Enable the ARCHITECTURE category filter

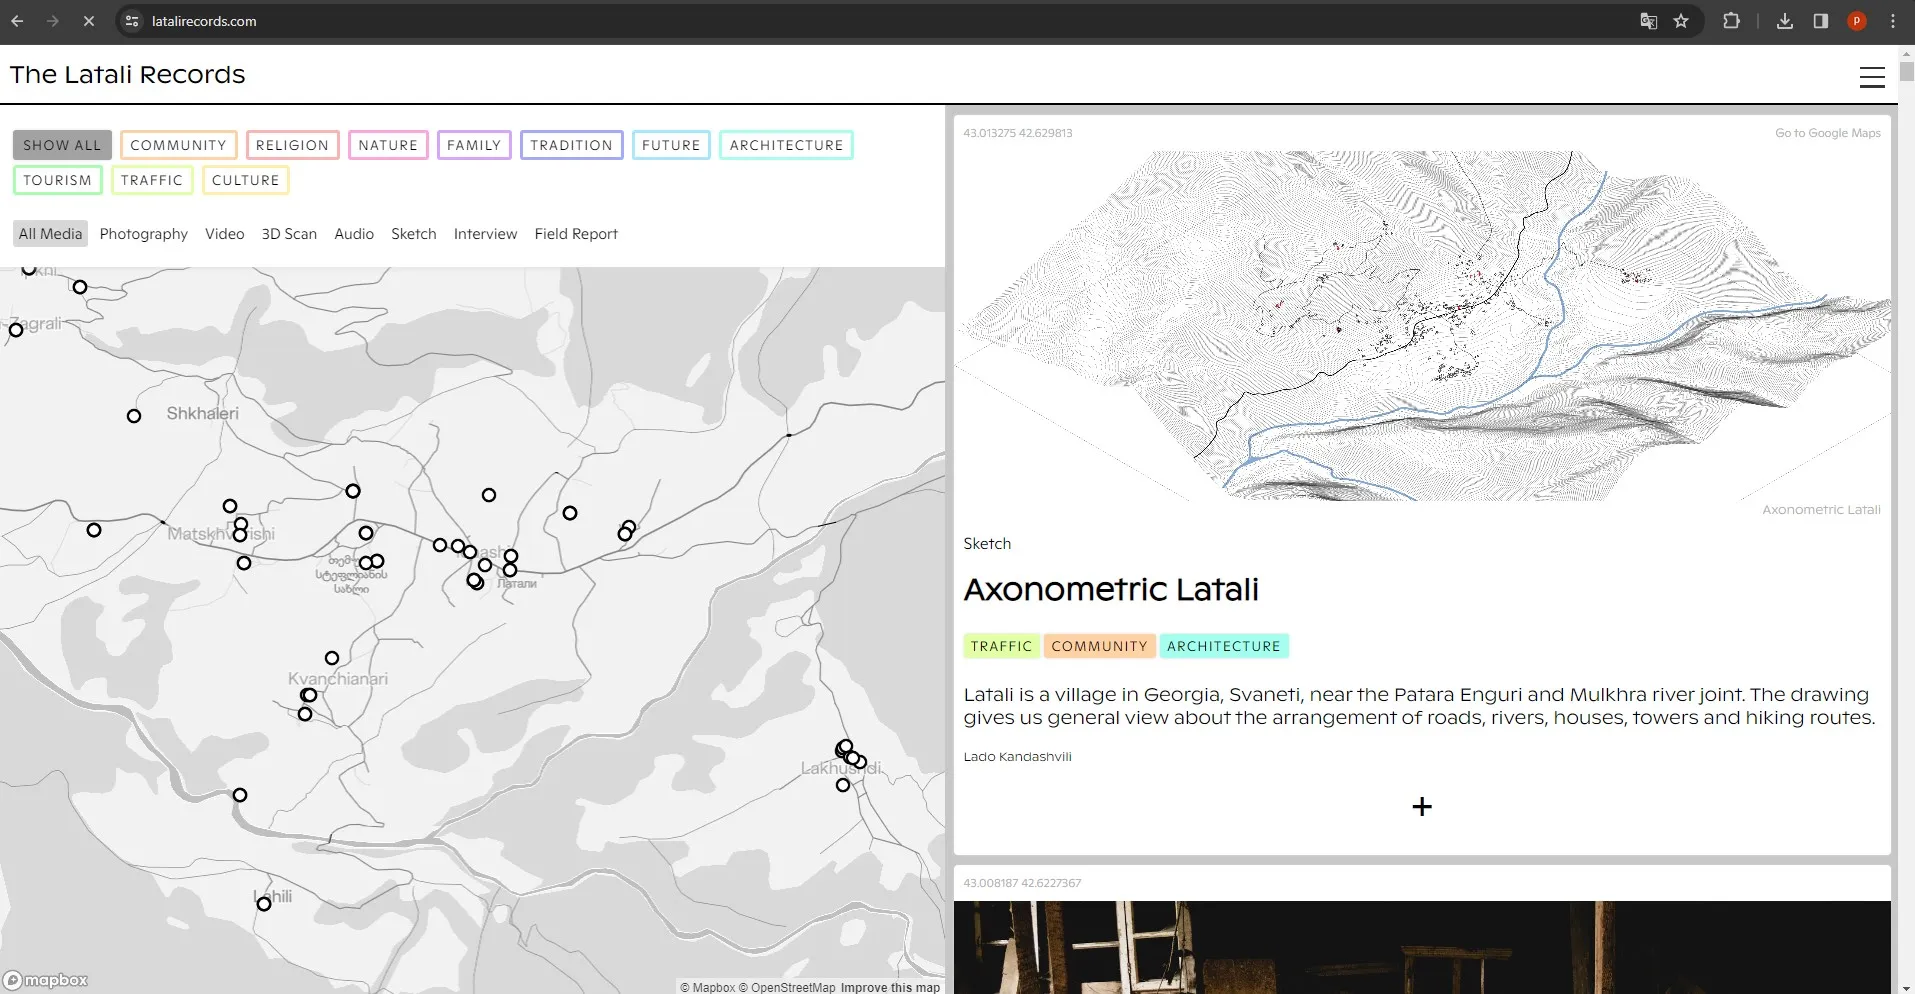point(786,145)
